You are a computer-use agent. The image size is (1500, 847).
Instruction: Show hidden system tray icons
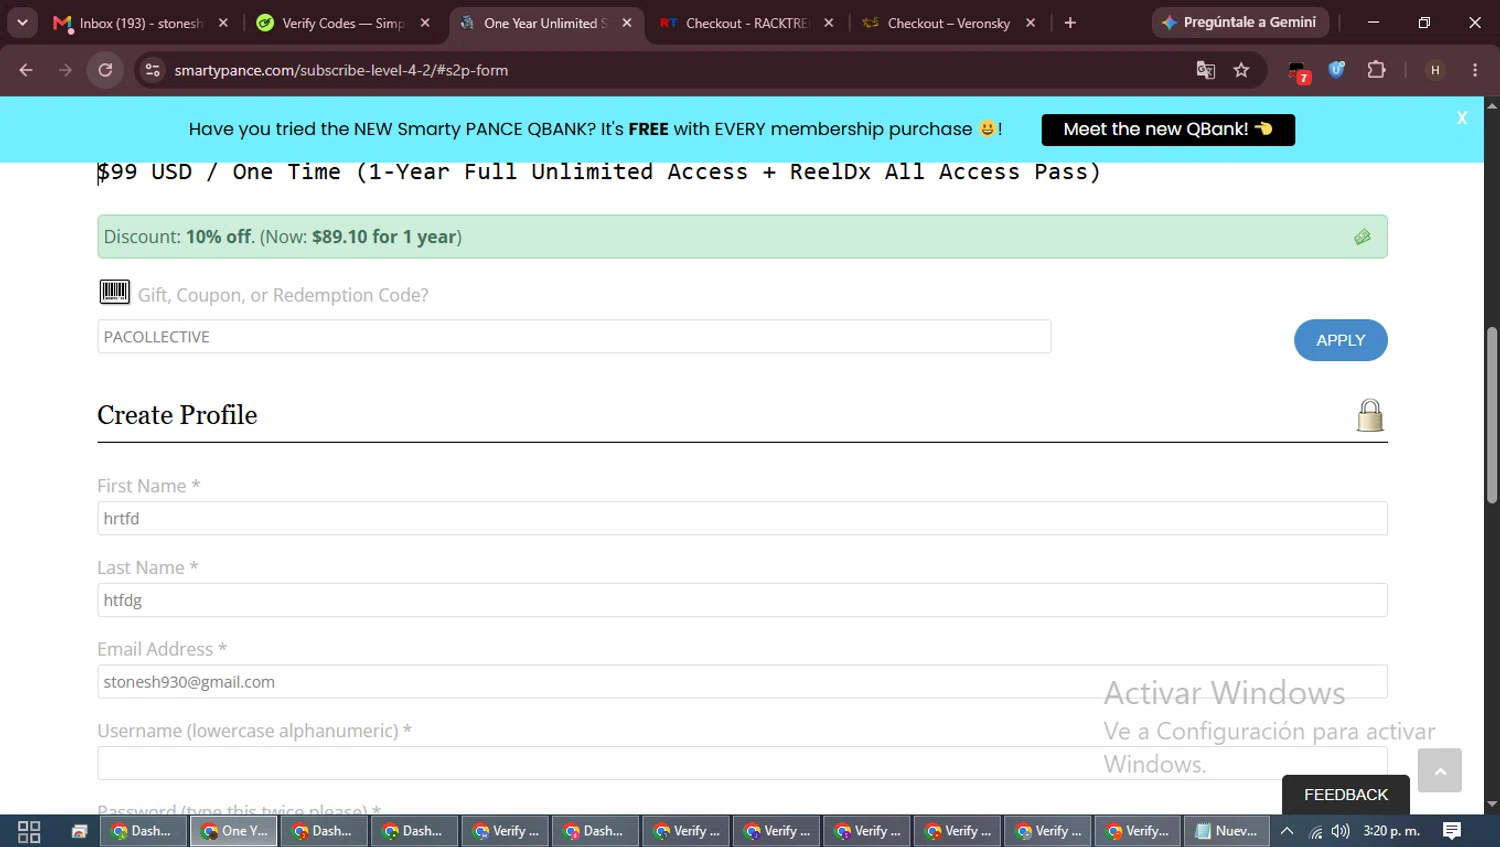[x=1287, y=831]
